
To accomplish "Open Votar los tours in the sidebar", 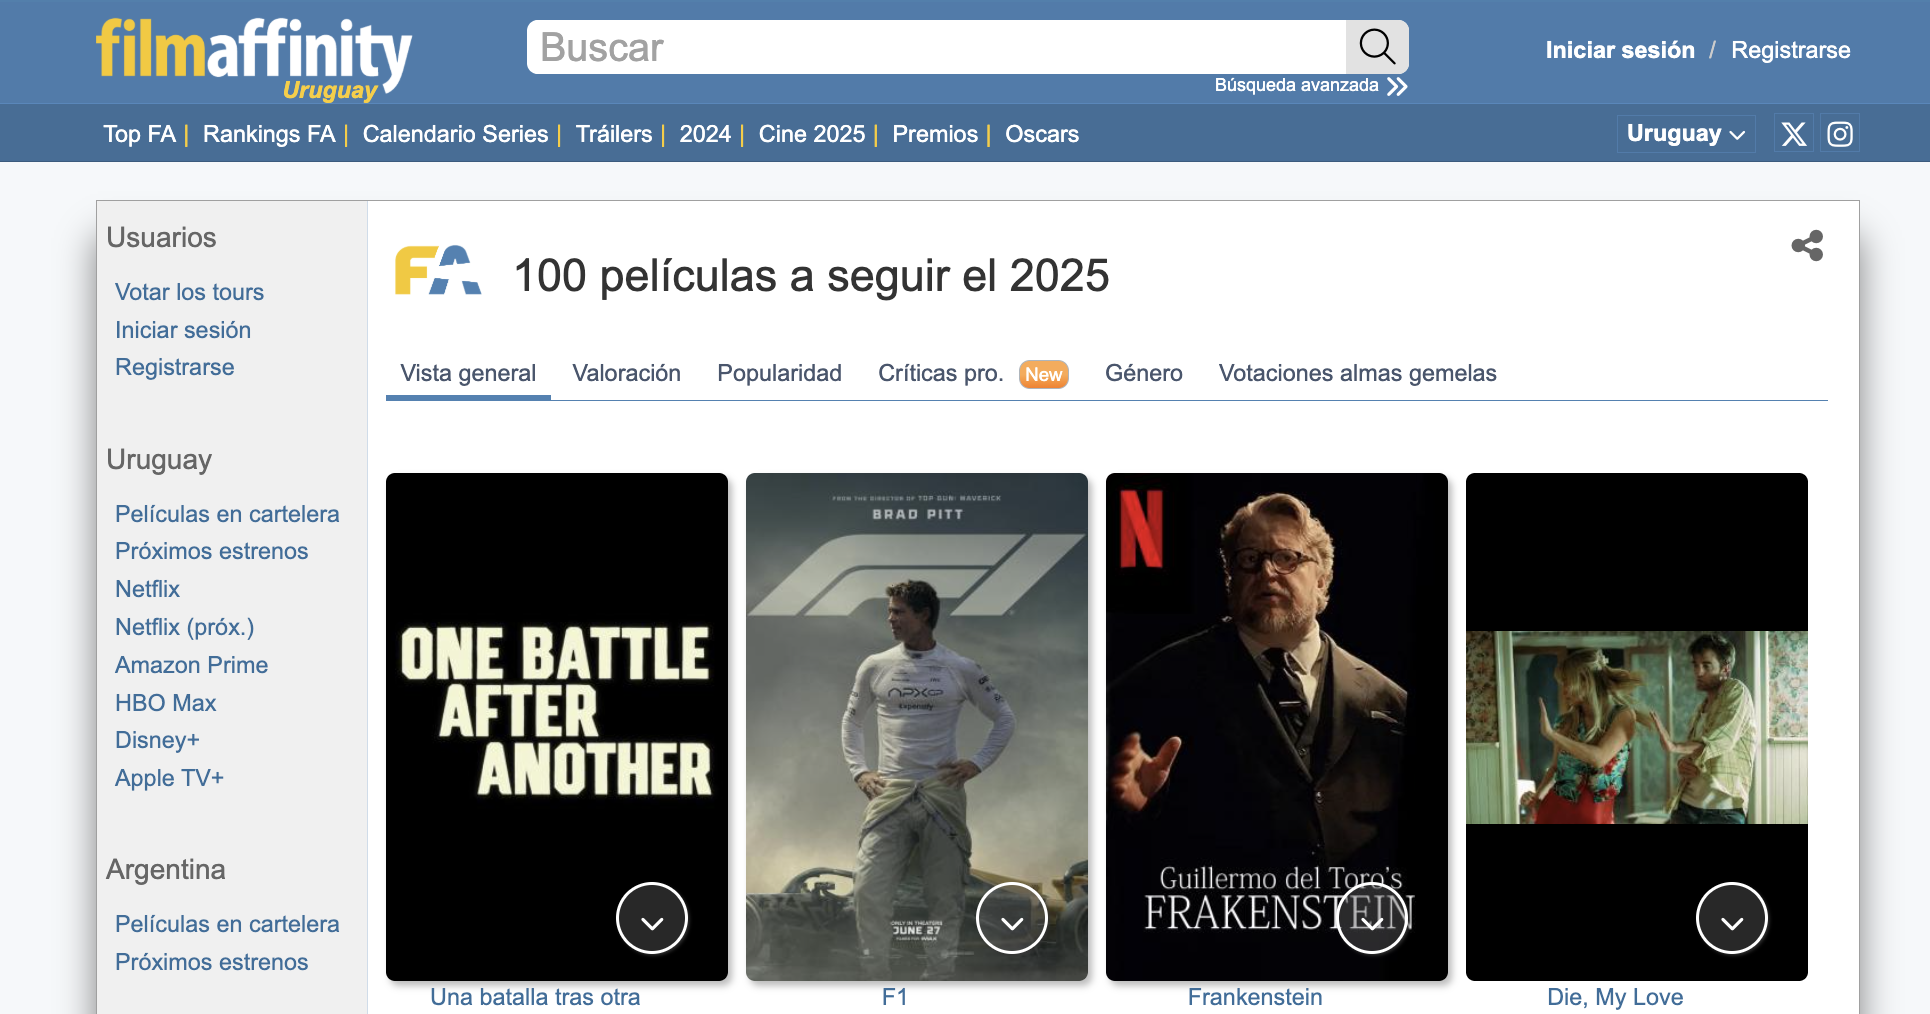I will (x=189, y=292).
